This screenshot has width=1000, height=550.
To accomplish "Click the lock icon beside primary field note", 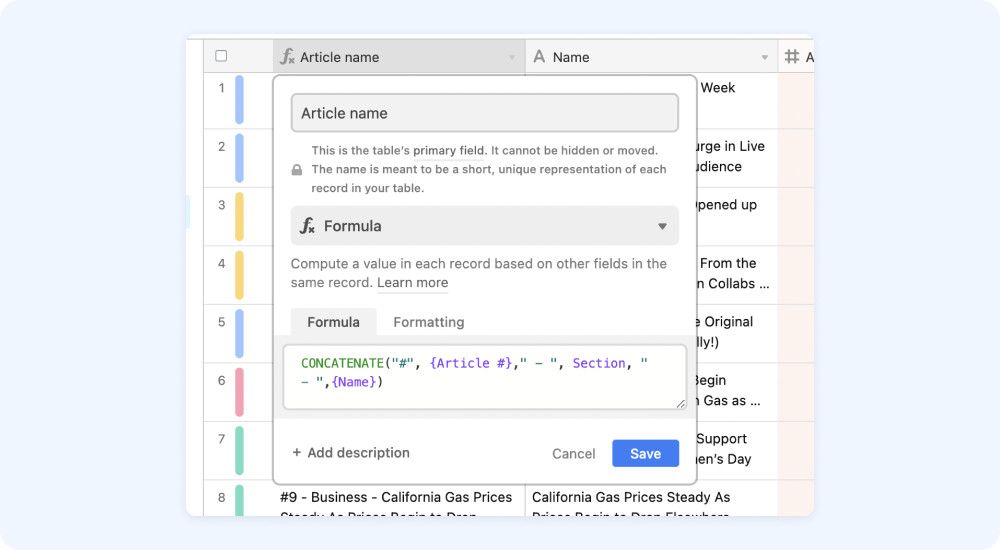I will point(297,170).
